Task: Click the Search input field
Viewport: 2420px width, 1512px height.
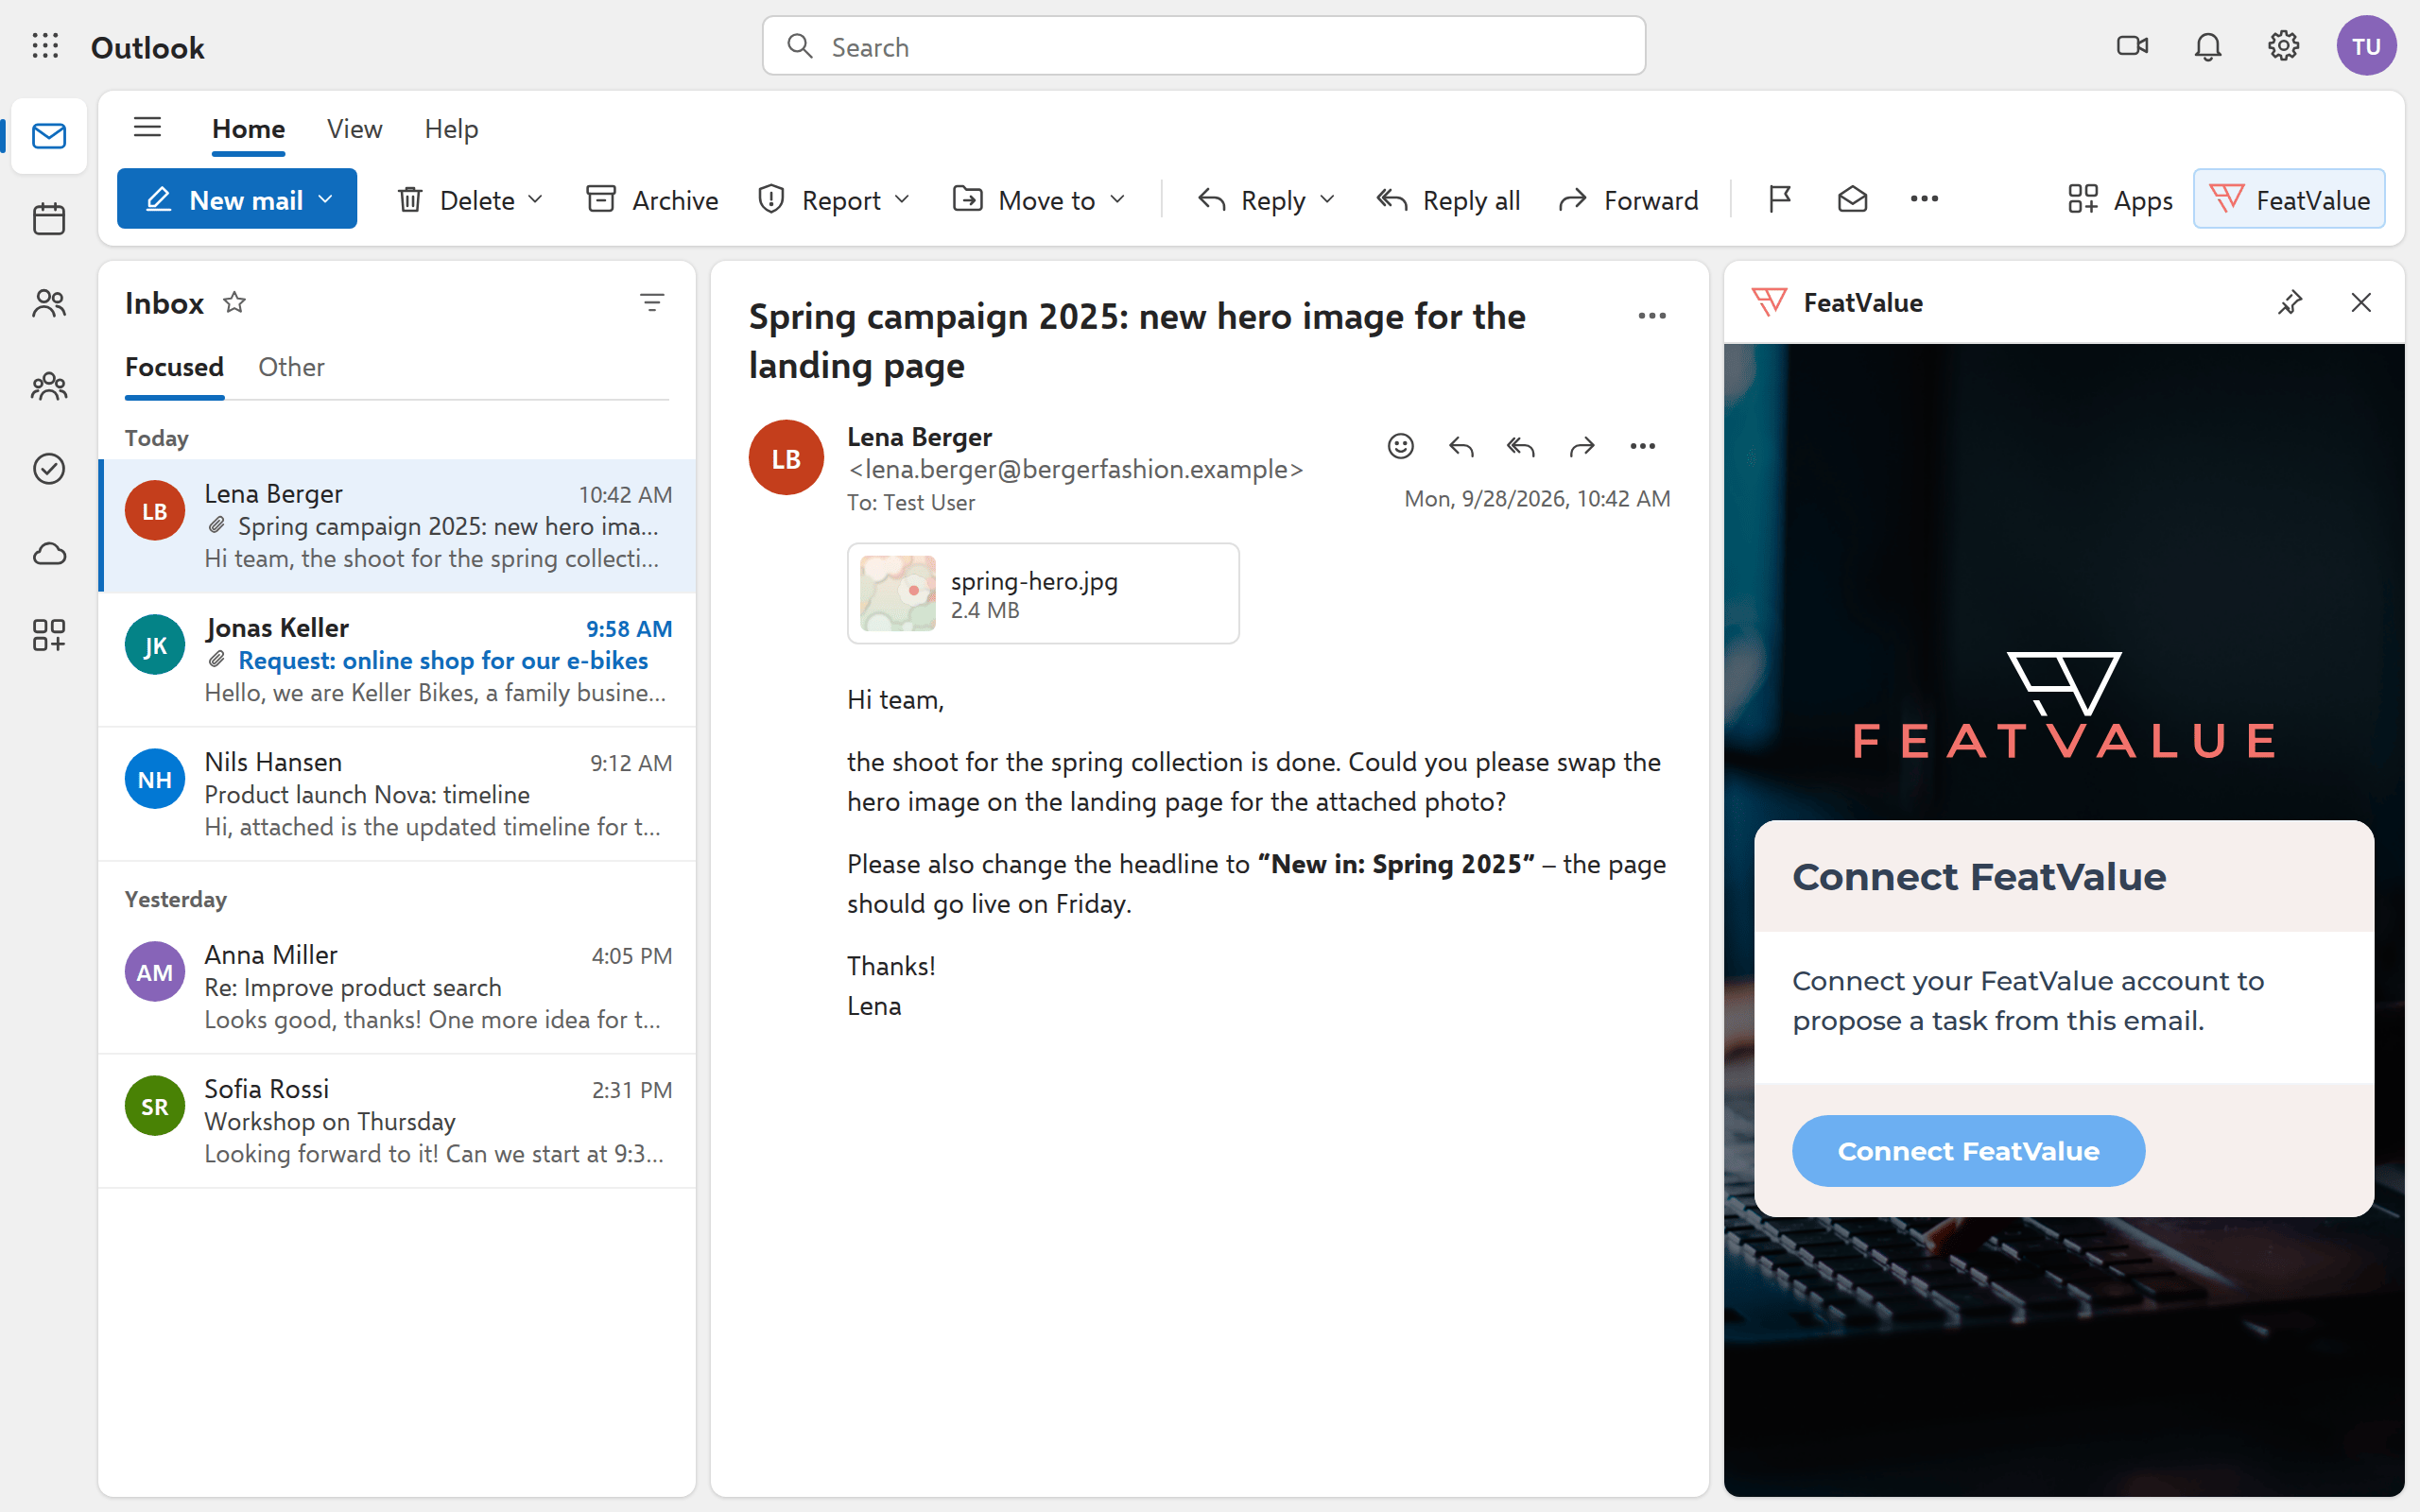Action: tap(1203, 46)
